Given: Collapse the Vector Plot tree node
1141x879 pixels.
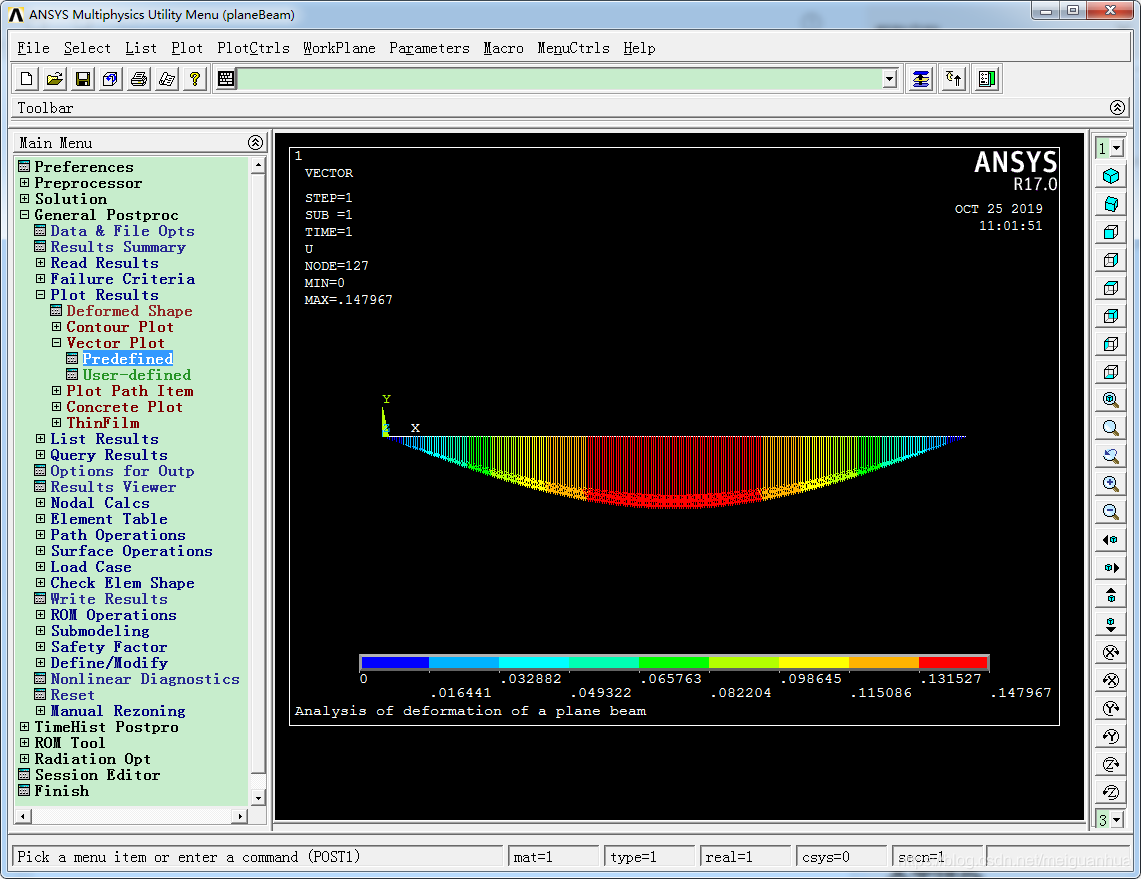Looking at the screenshot, I should [57, 343].
